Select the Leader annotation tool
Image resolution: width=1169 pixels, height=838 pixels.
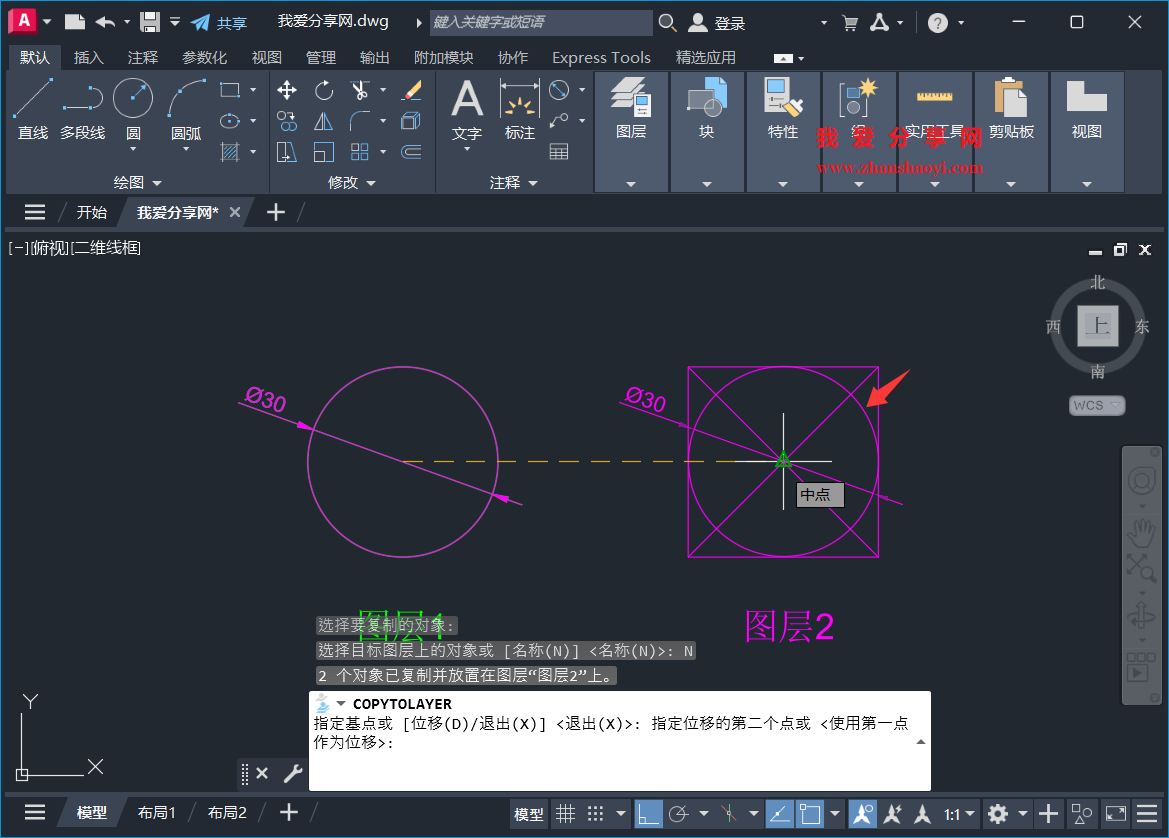[558, 121]
